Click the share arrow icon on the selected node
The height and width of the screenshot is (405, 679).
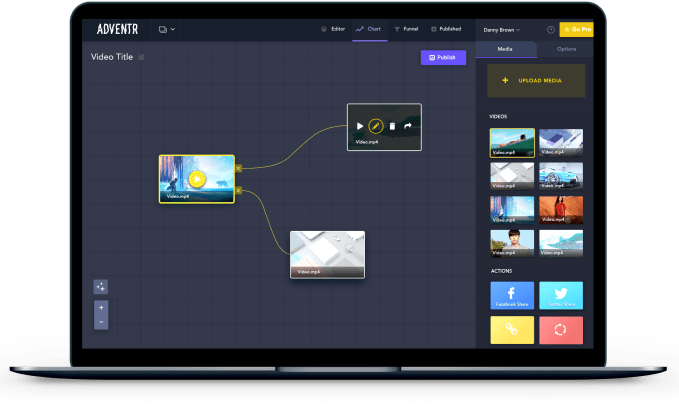[x=408, y=126]
